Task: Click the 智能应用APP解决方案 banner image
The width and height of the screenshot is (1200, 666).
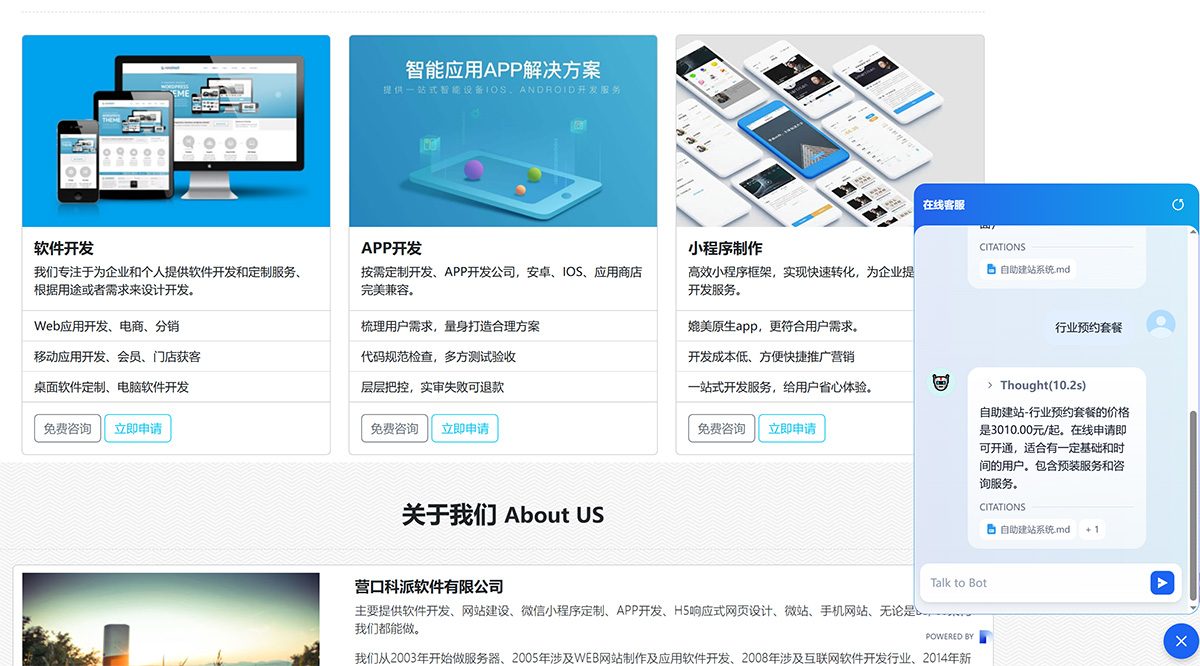Action: [503, 131]
